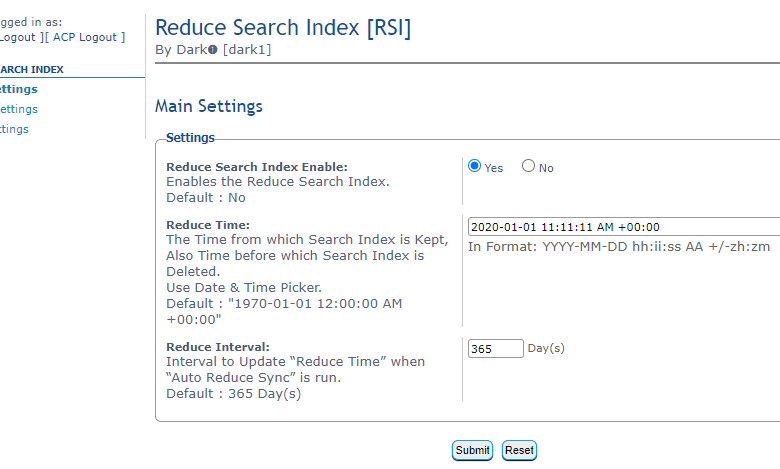Select No for Reduce Search Index Enable
The height and width of the screenshot is (469, 780).
pyautogui.click(x=528, y=167)
